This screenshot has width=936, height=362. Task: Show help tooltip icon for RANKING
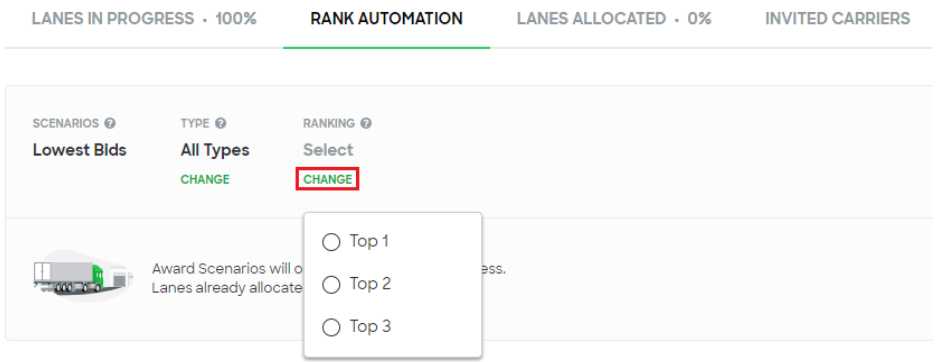pyautogui.click(x=366, y=124)
